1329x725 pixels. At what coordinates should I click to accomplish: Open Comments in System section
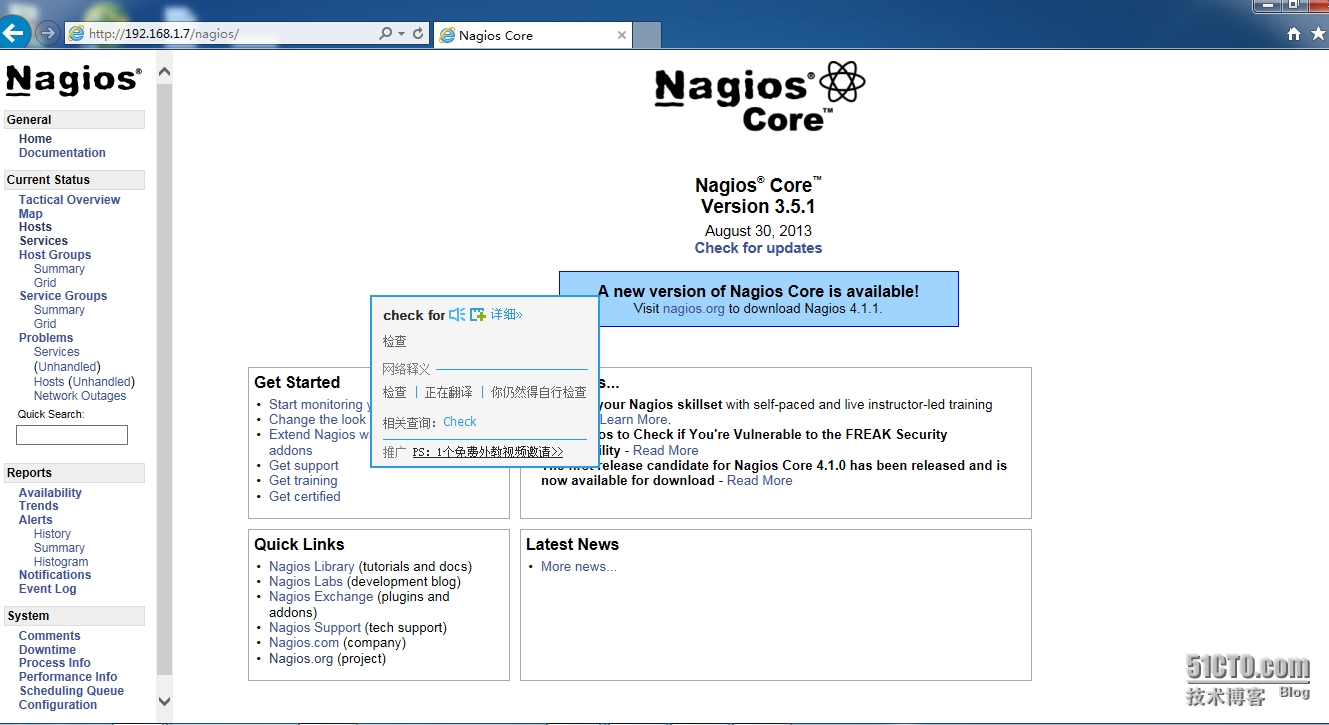tap(50, 636)
